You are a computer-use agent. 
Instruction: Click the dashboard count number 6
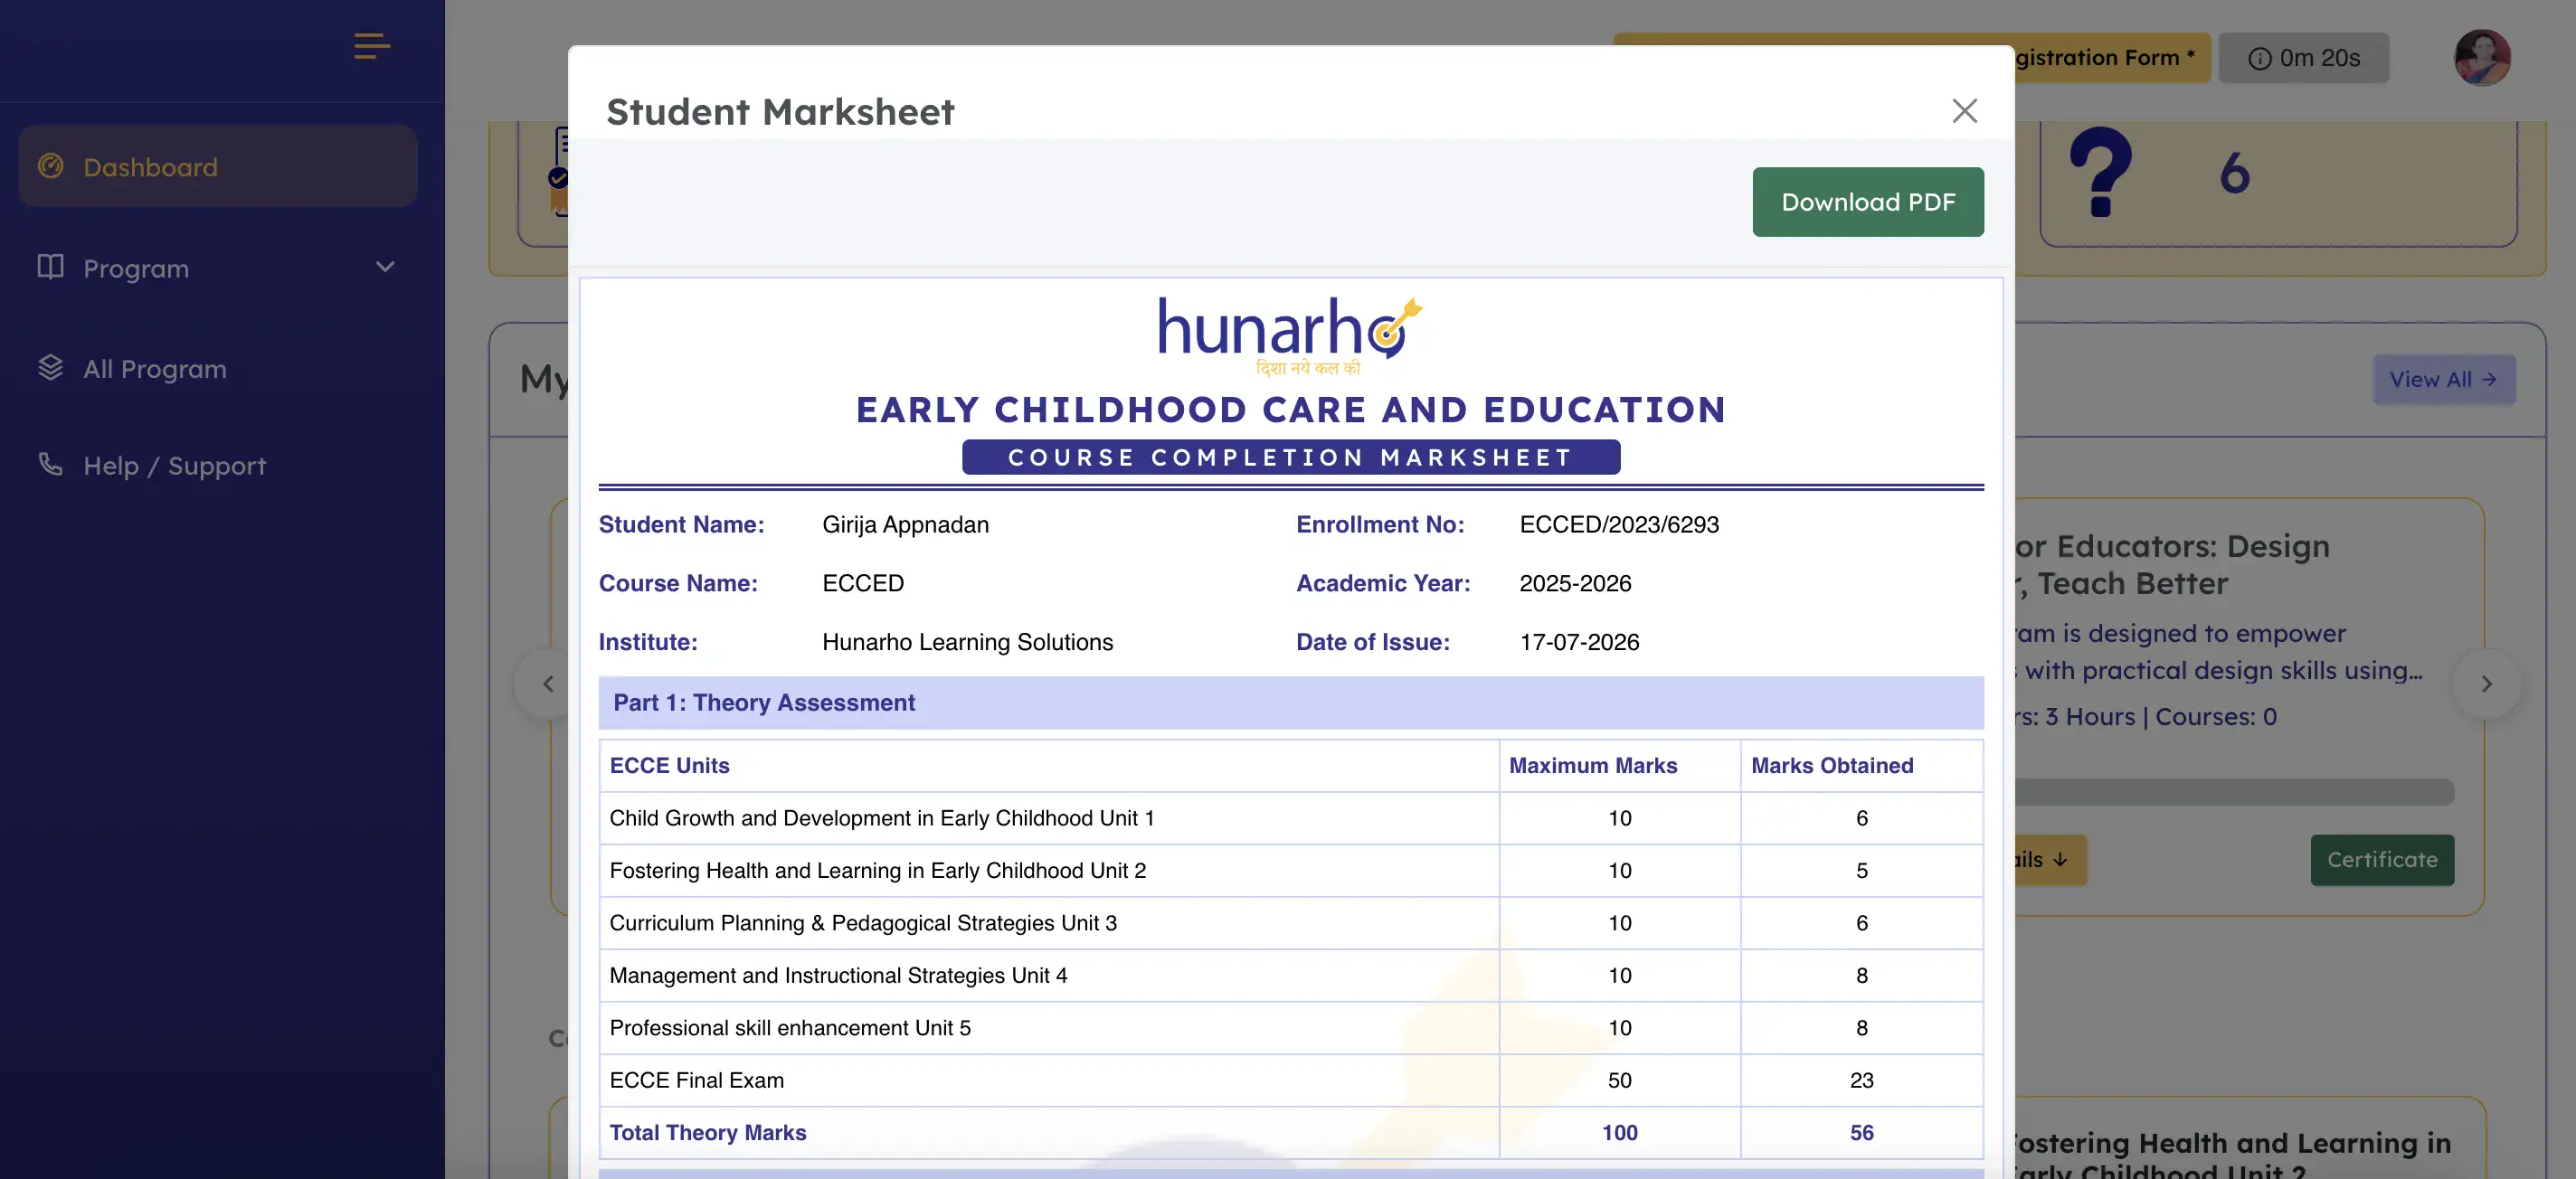2234,174
